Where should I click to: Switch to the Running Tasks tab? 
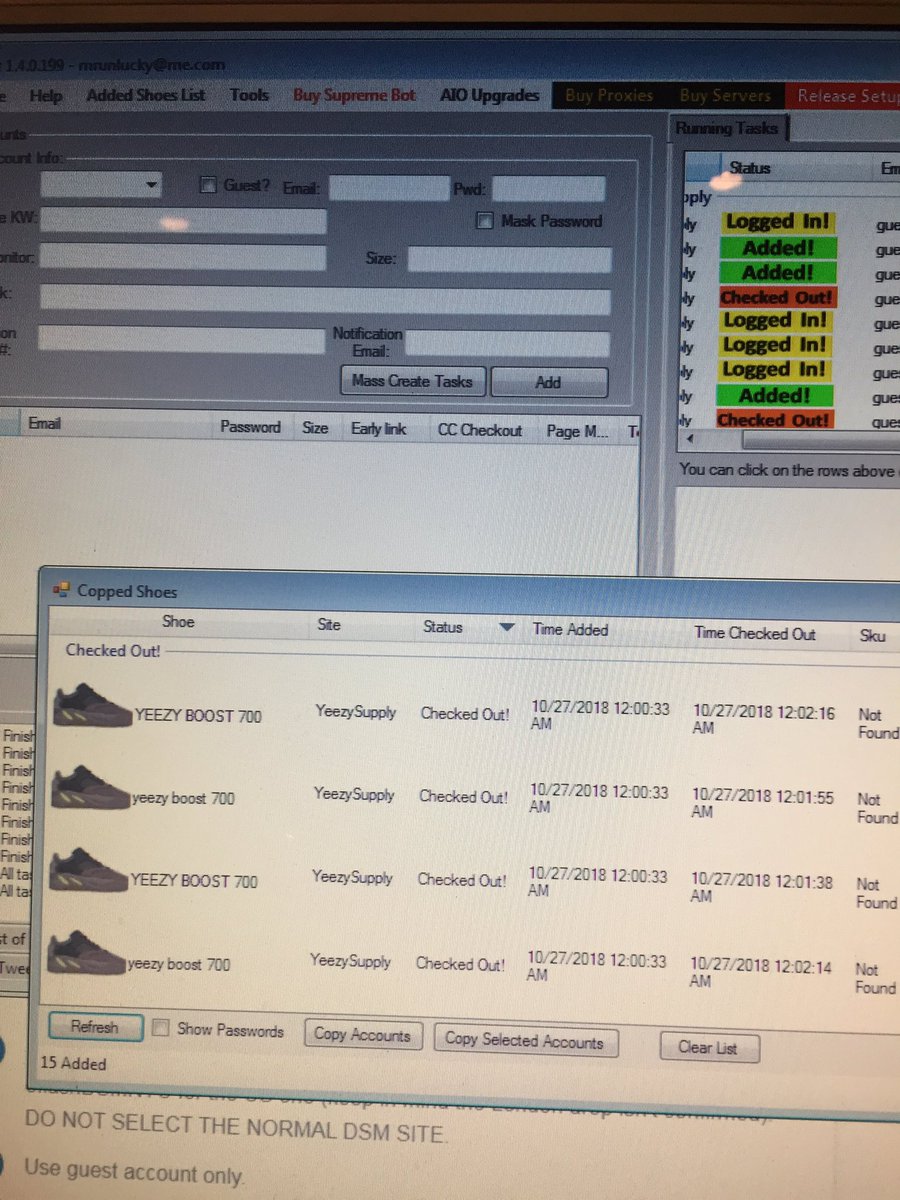click(729, 128)
